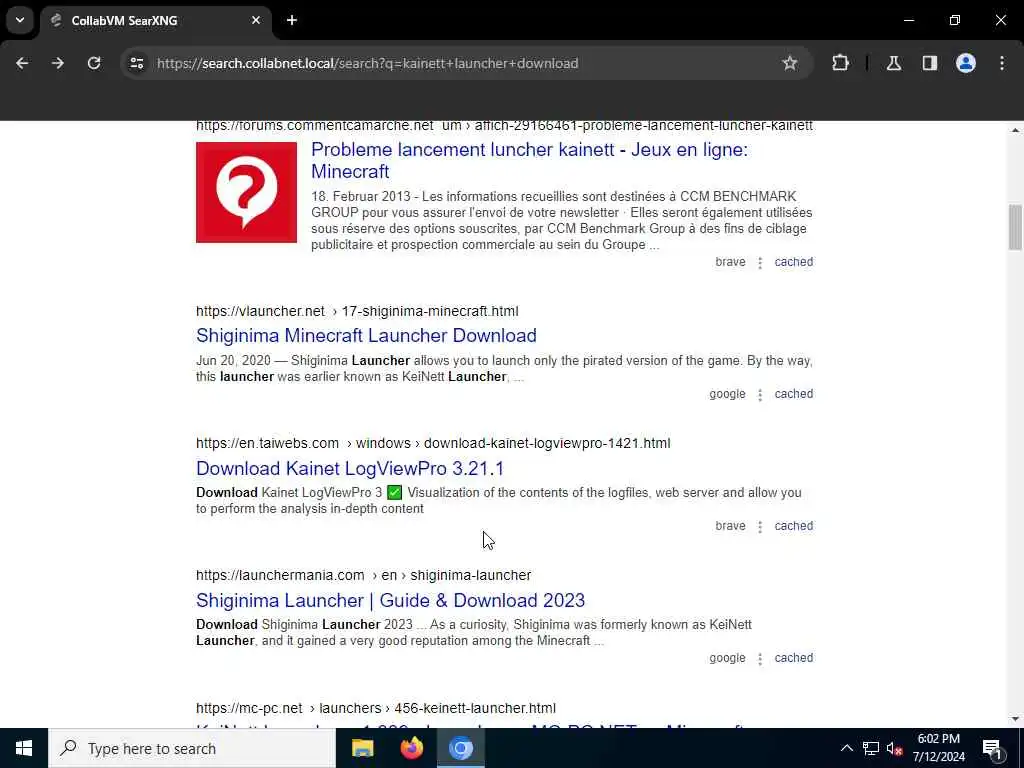
Task: Click page scrollbar thumb
Action: pyautogui.click(x=1015, y=227)
